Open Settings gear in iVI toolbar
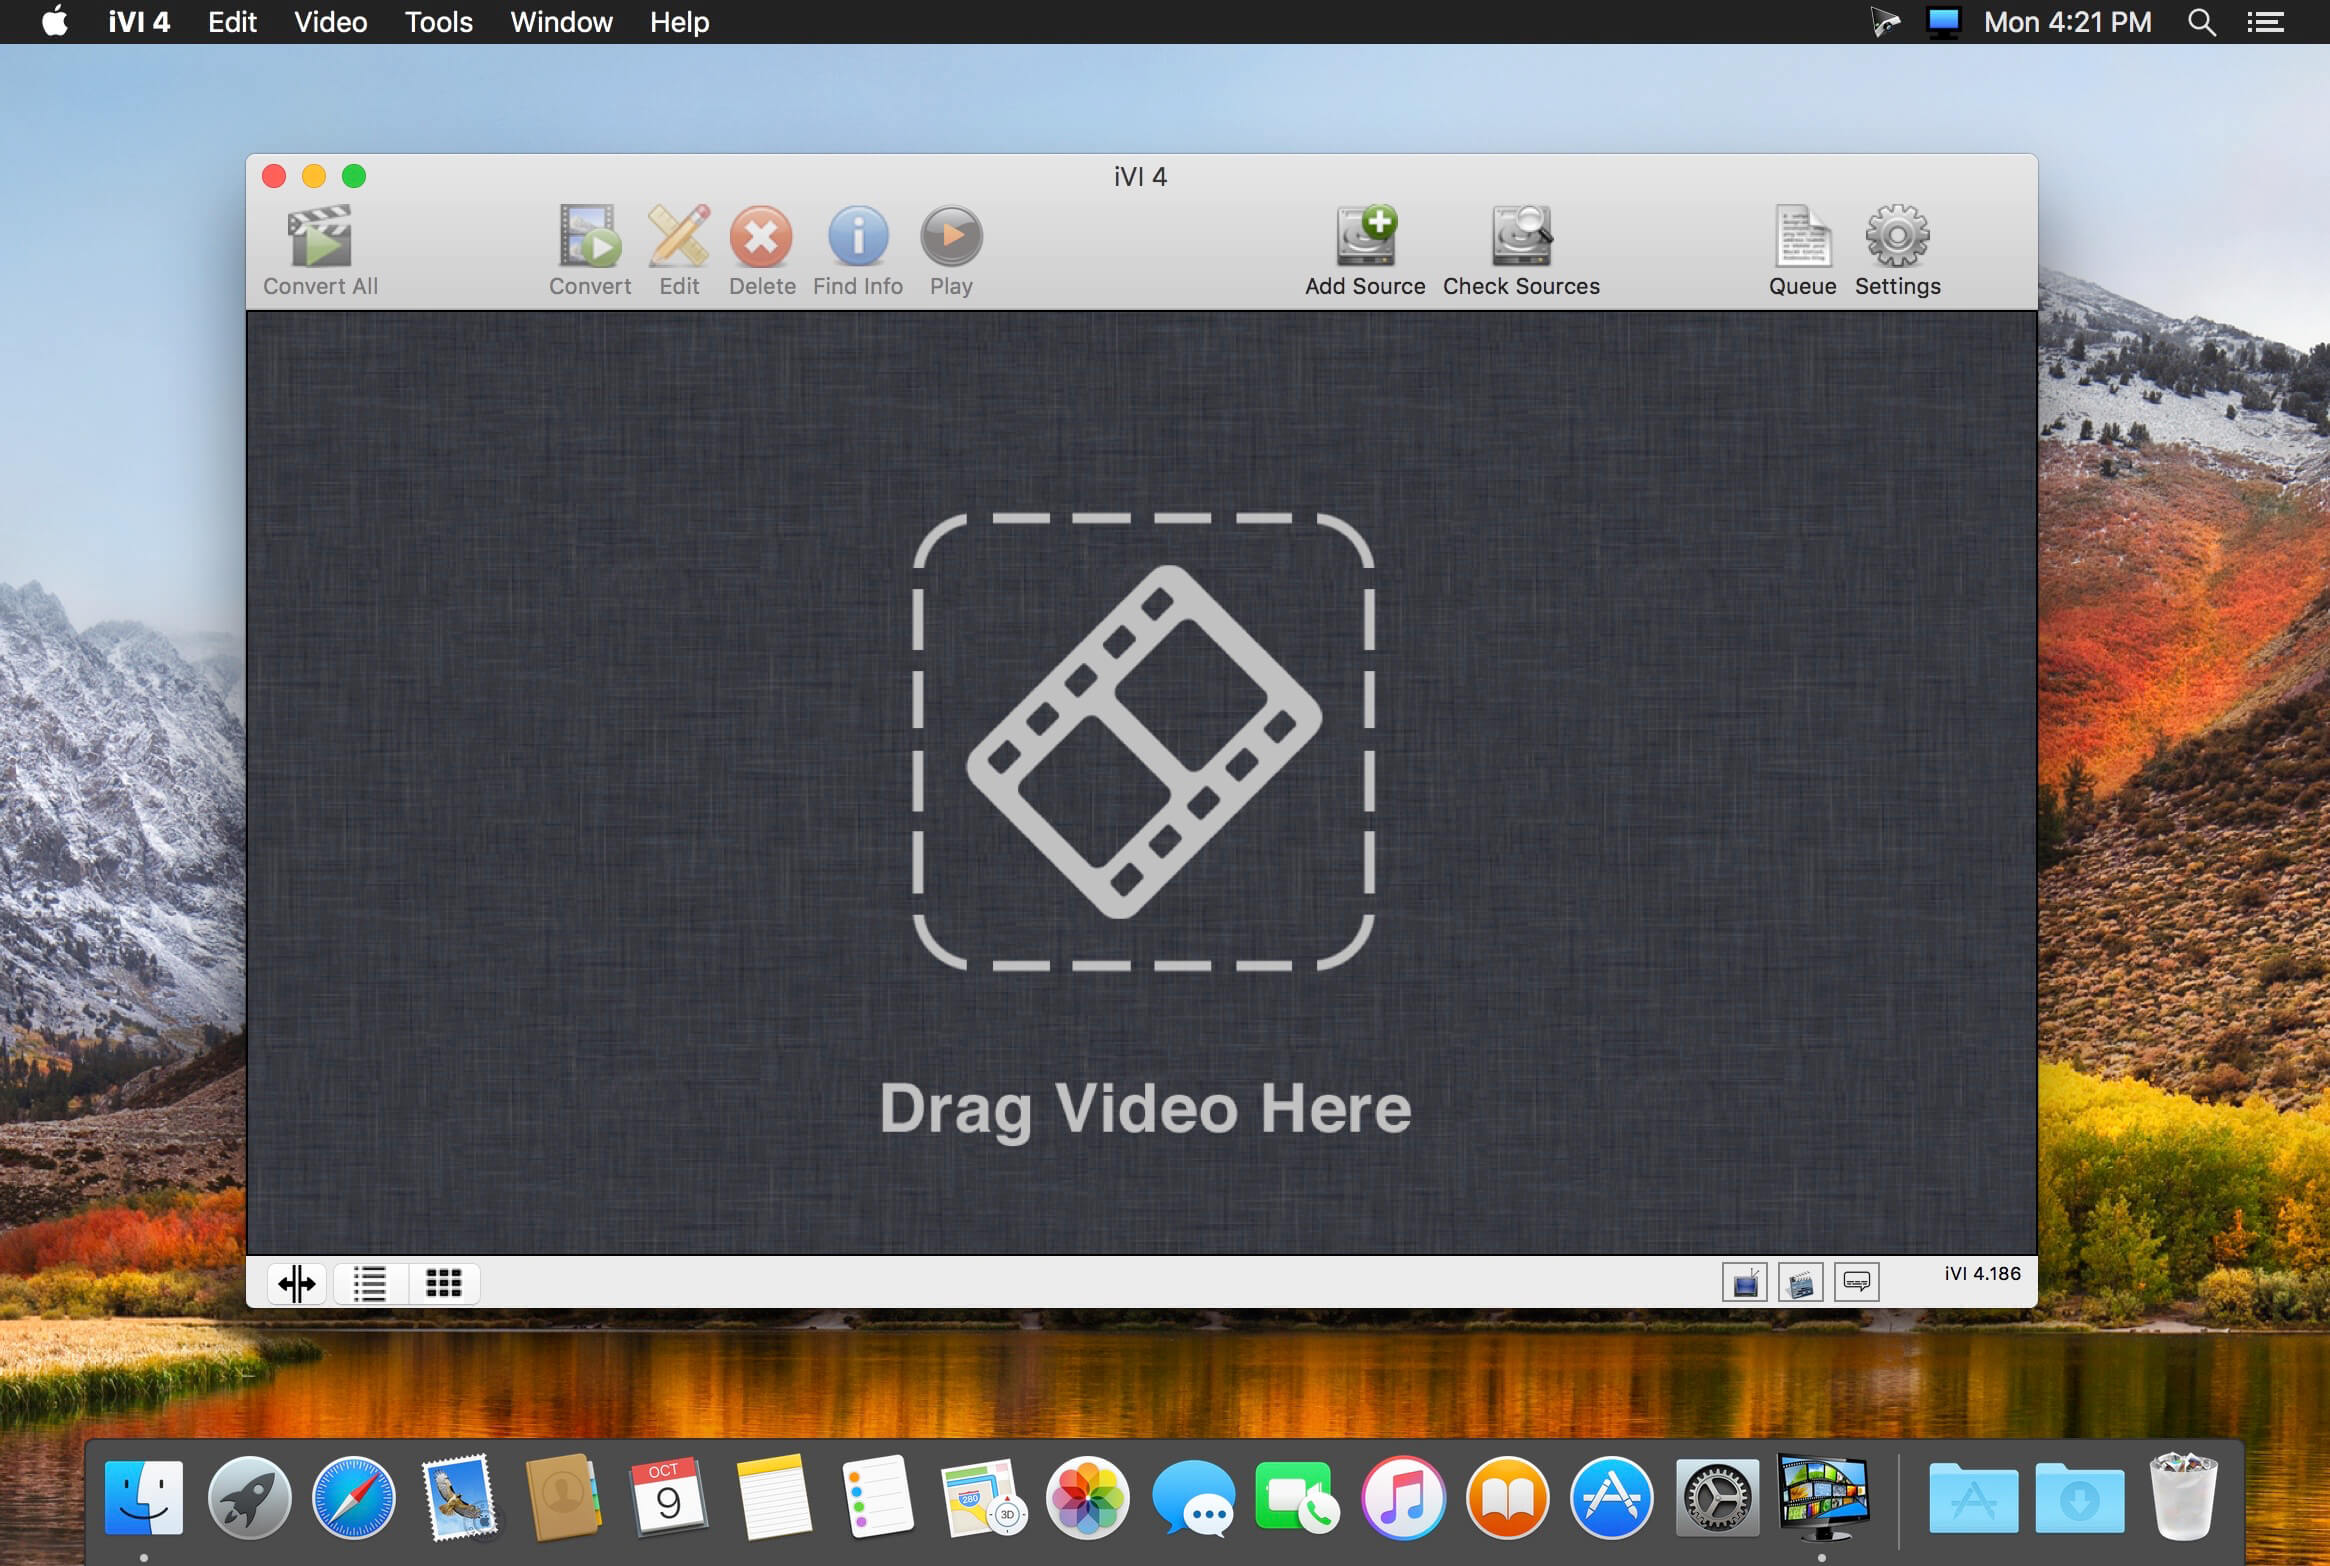 click(1897, 236)
